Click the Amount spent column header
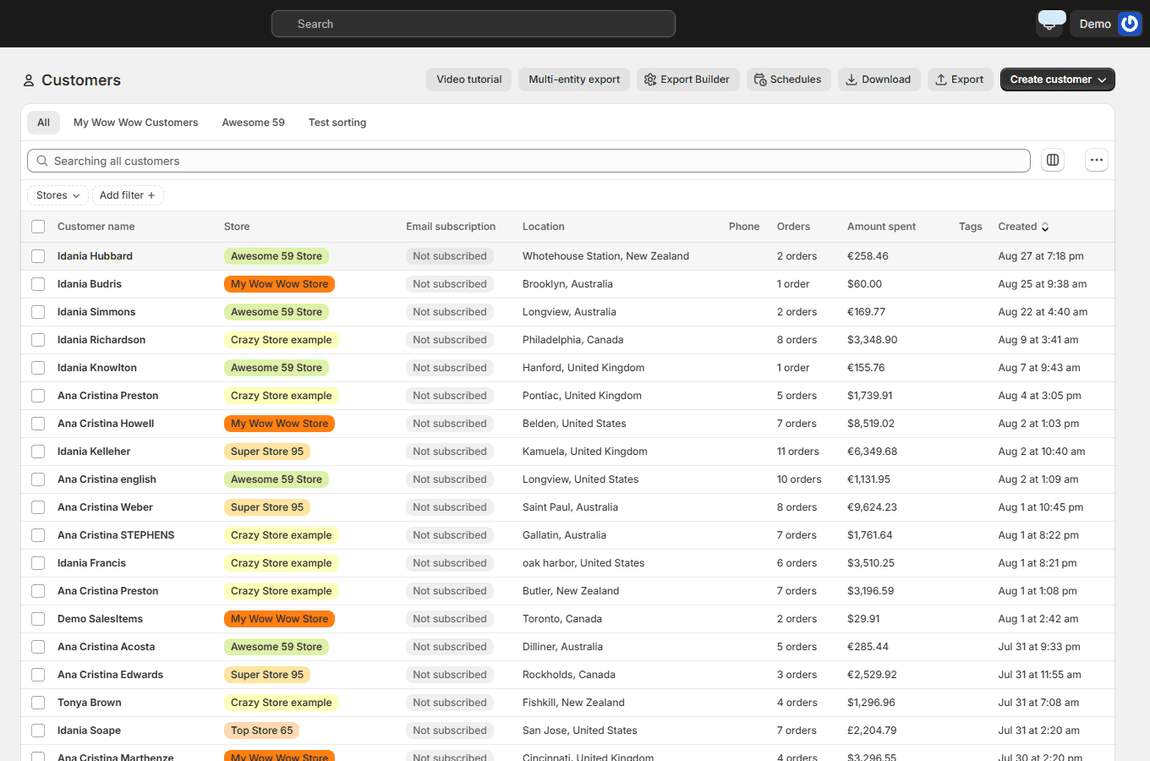 point(882,227)
